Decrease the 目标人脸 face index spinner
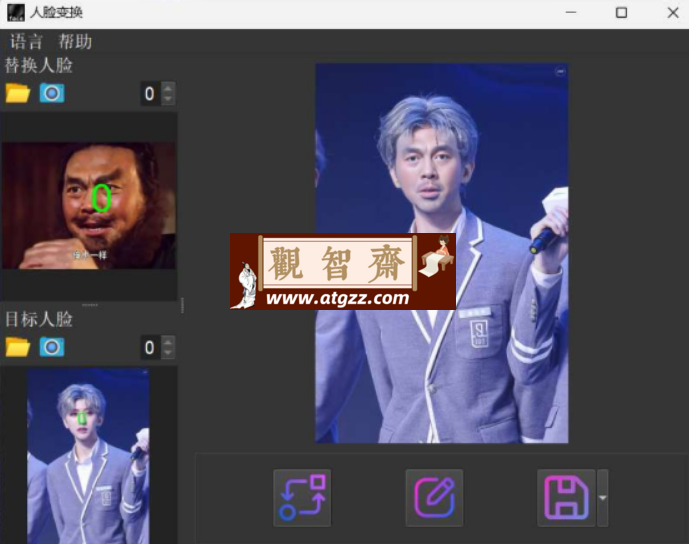Screen dimensions: 689x544 [x=168, y=353]
